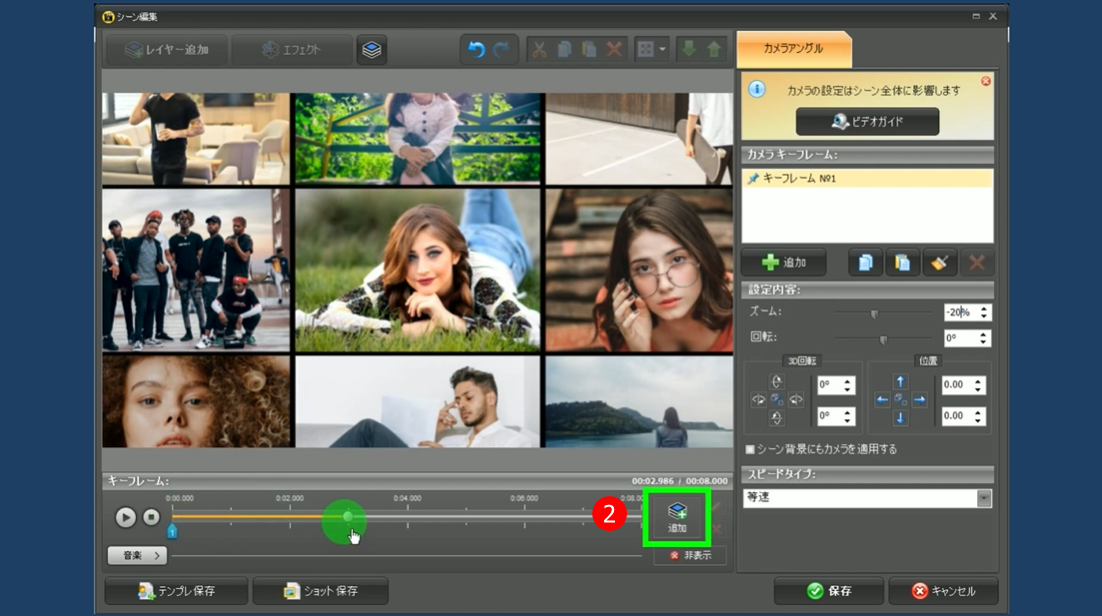Copy the camera keyframe using the copy icon
The height and width of the screenshot is (616, 1102).
[865, 263]
